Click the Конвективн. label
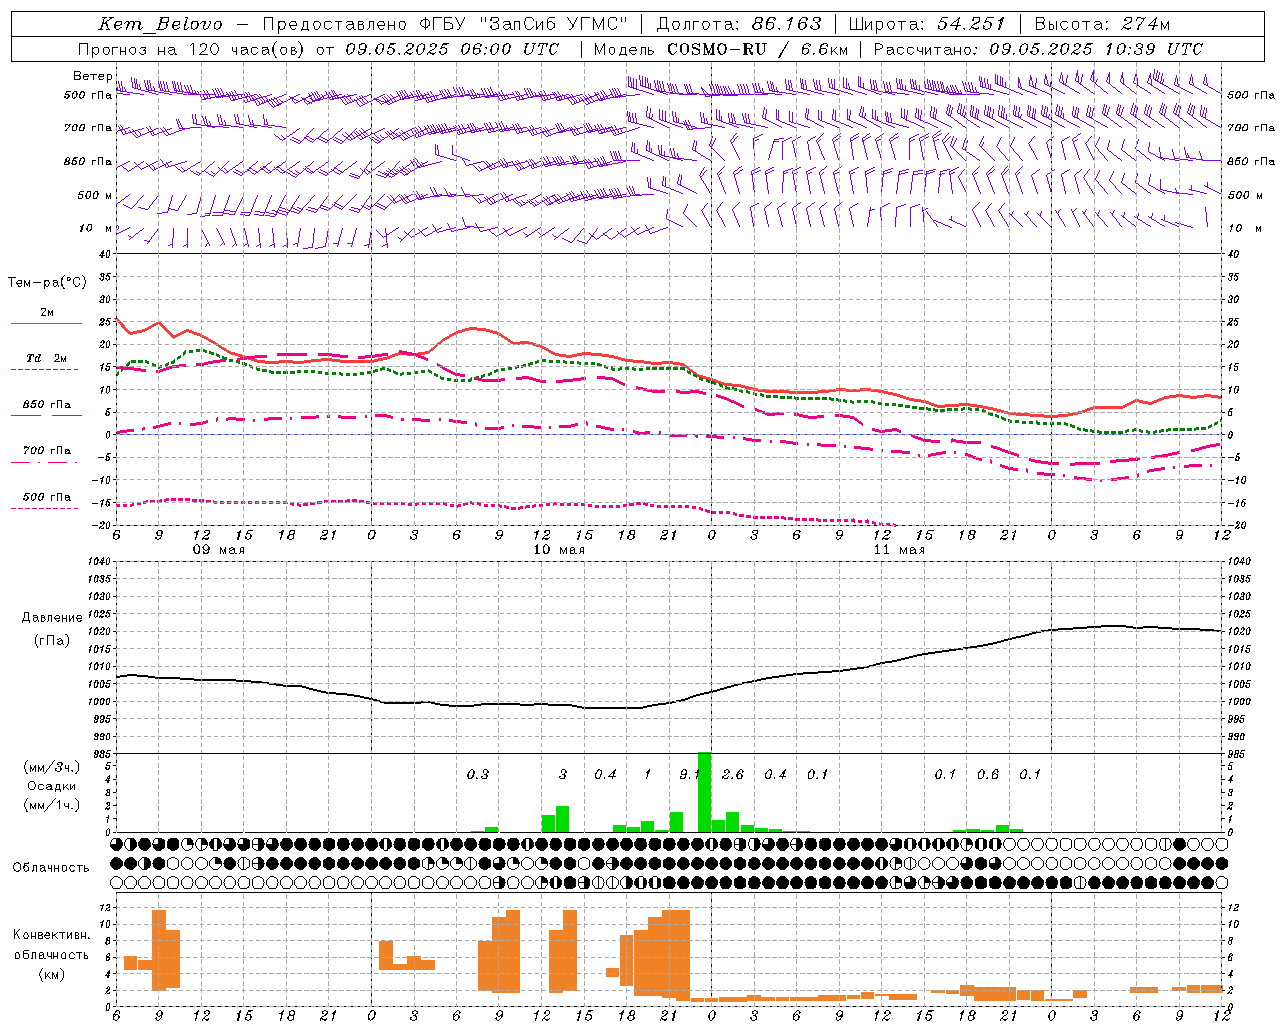This screenshot has width=1280, height=1024. coord(51,935)
